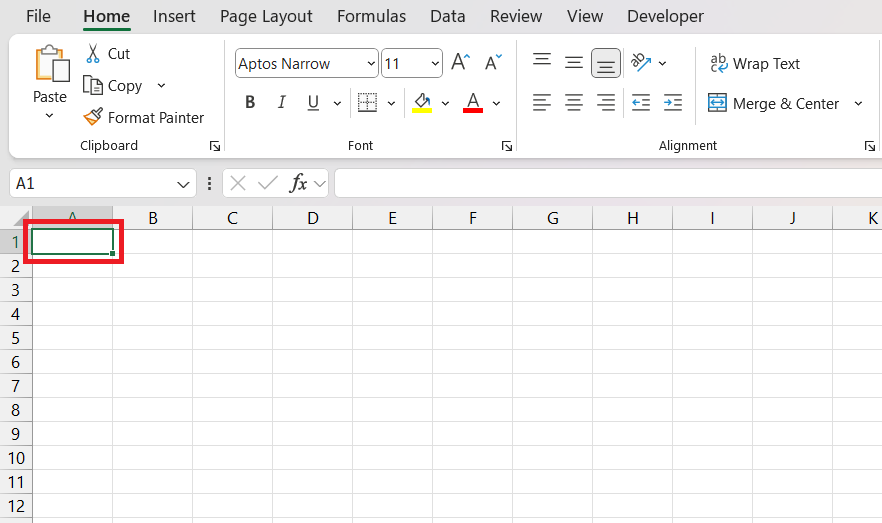Image resolution: width=882 pixels, height=523 pixels.
Task: Select row 5 header
Action: click(16, 338)
